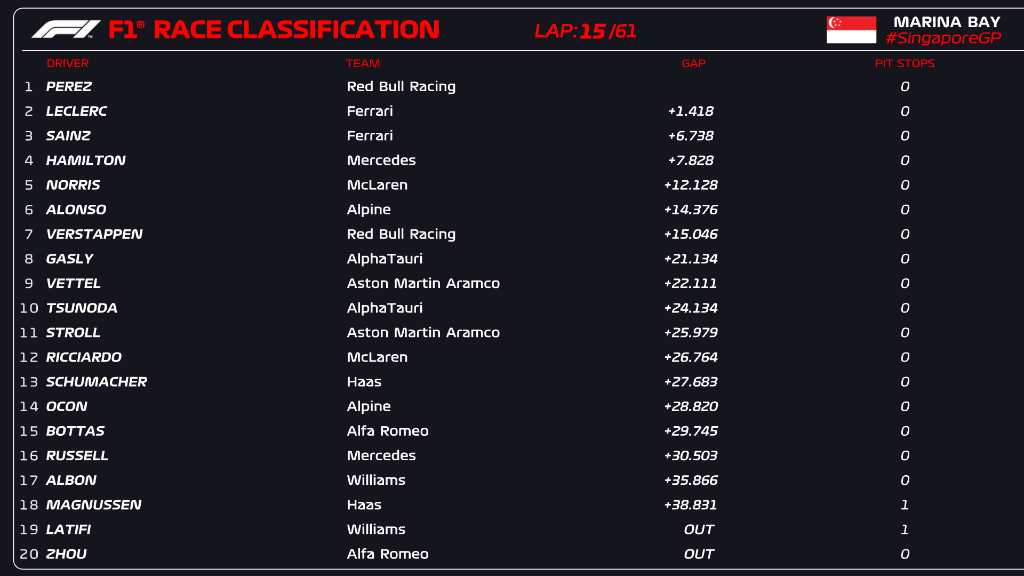The height and width of the screenshot is (576, 1024).
Task: Sort by the GAP column header
Action: point(692,63)
